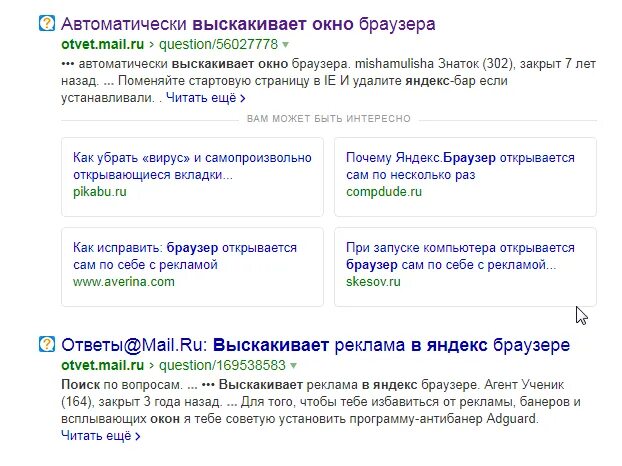The height and width of the screenshot is (466, 622).
Task: Open result 'Ответы@Mail.Ru: Выскакивает реклама в яндекс браузере'
Action: pos(315,345)
